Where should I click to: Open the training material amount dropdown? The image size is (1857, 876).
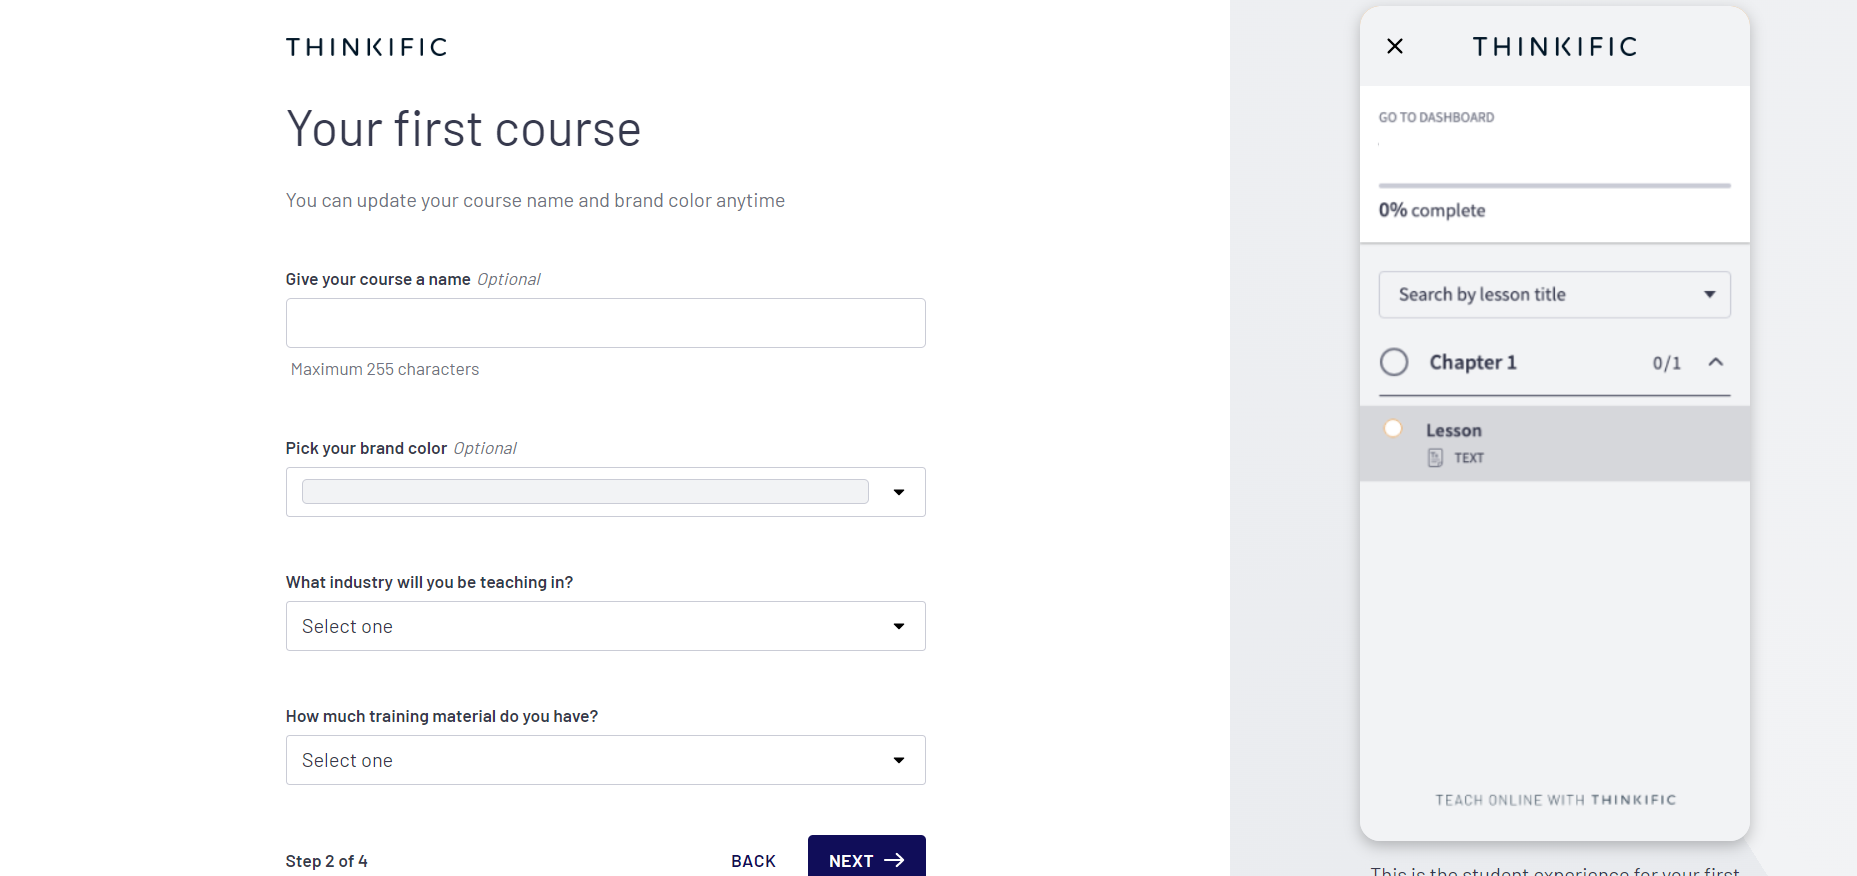click(605, 760)
